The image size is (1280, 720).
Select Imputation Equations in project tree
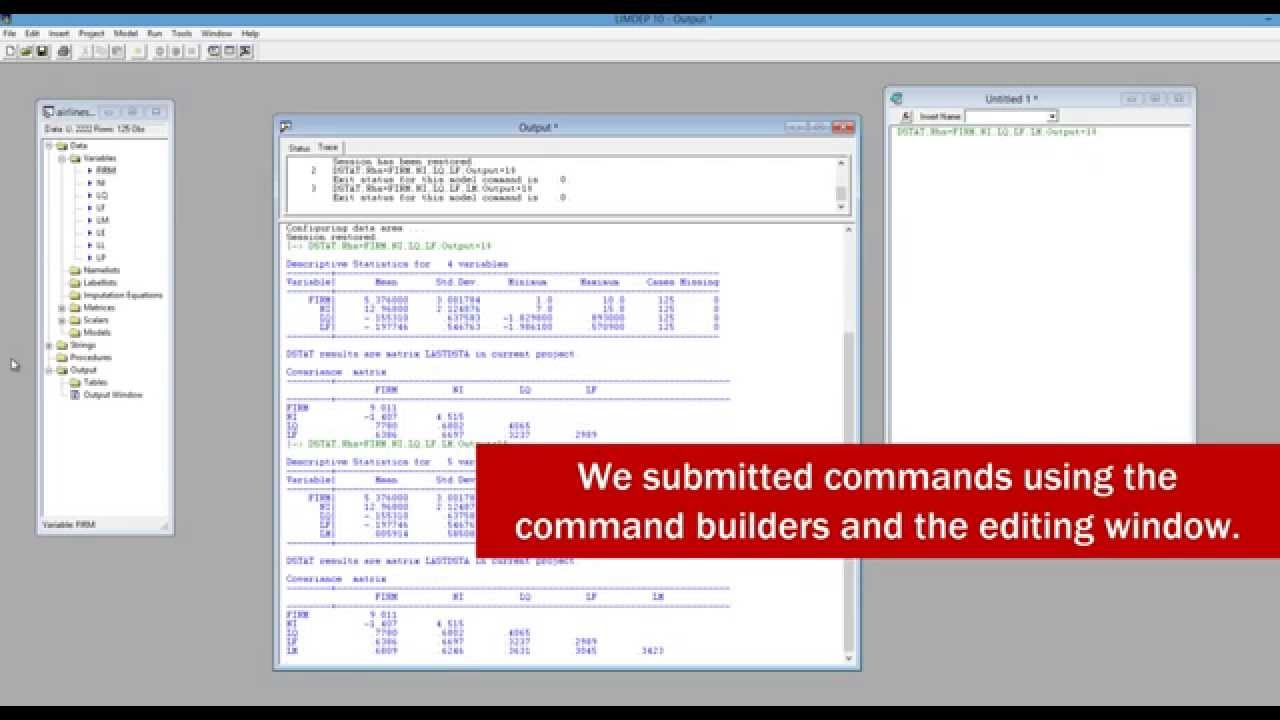(x=123, y=295)
